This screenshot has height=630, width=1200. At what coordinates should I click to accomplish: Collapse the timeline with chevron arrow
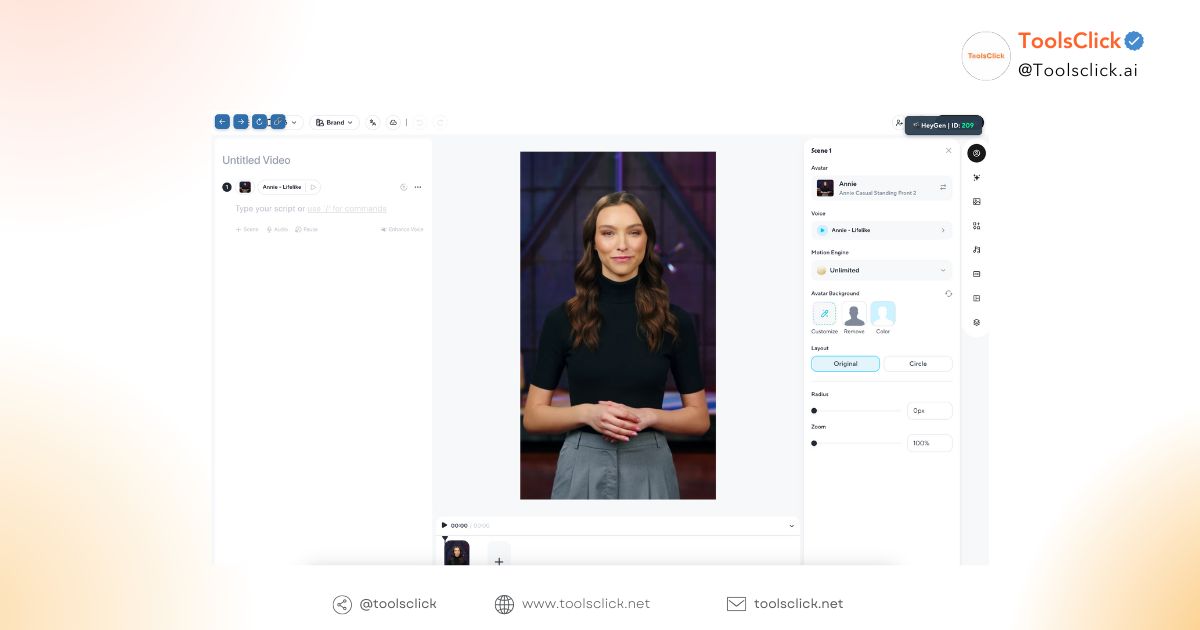(x=791, y=525)
